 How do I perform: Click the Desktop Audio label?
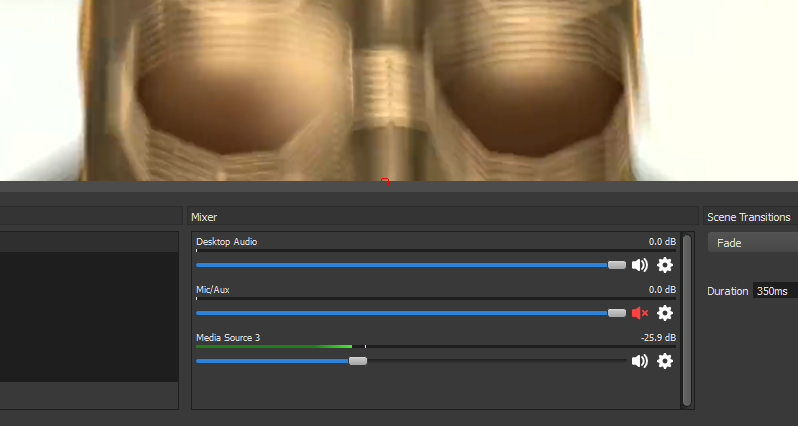[226, 242]
